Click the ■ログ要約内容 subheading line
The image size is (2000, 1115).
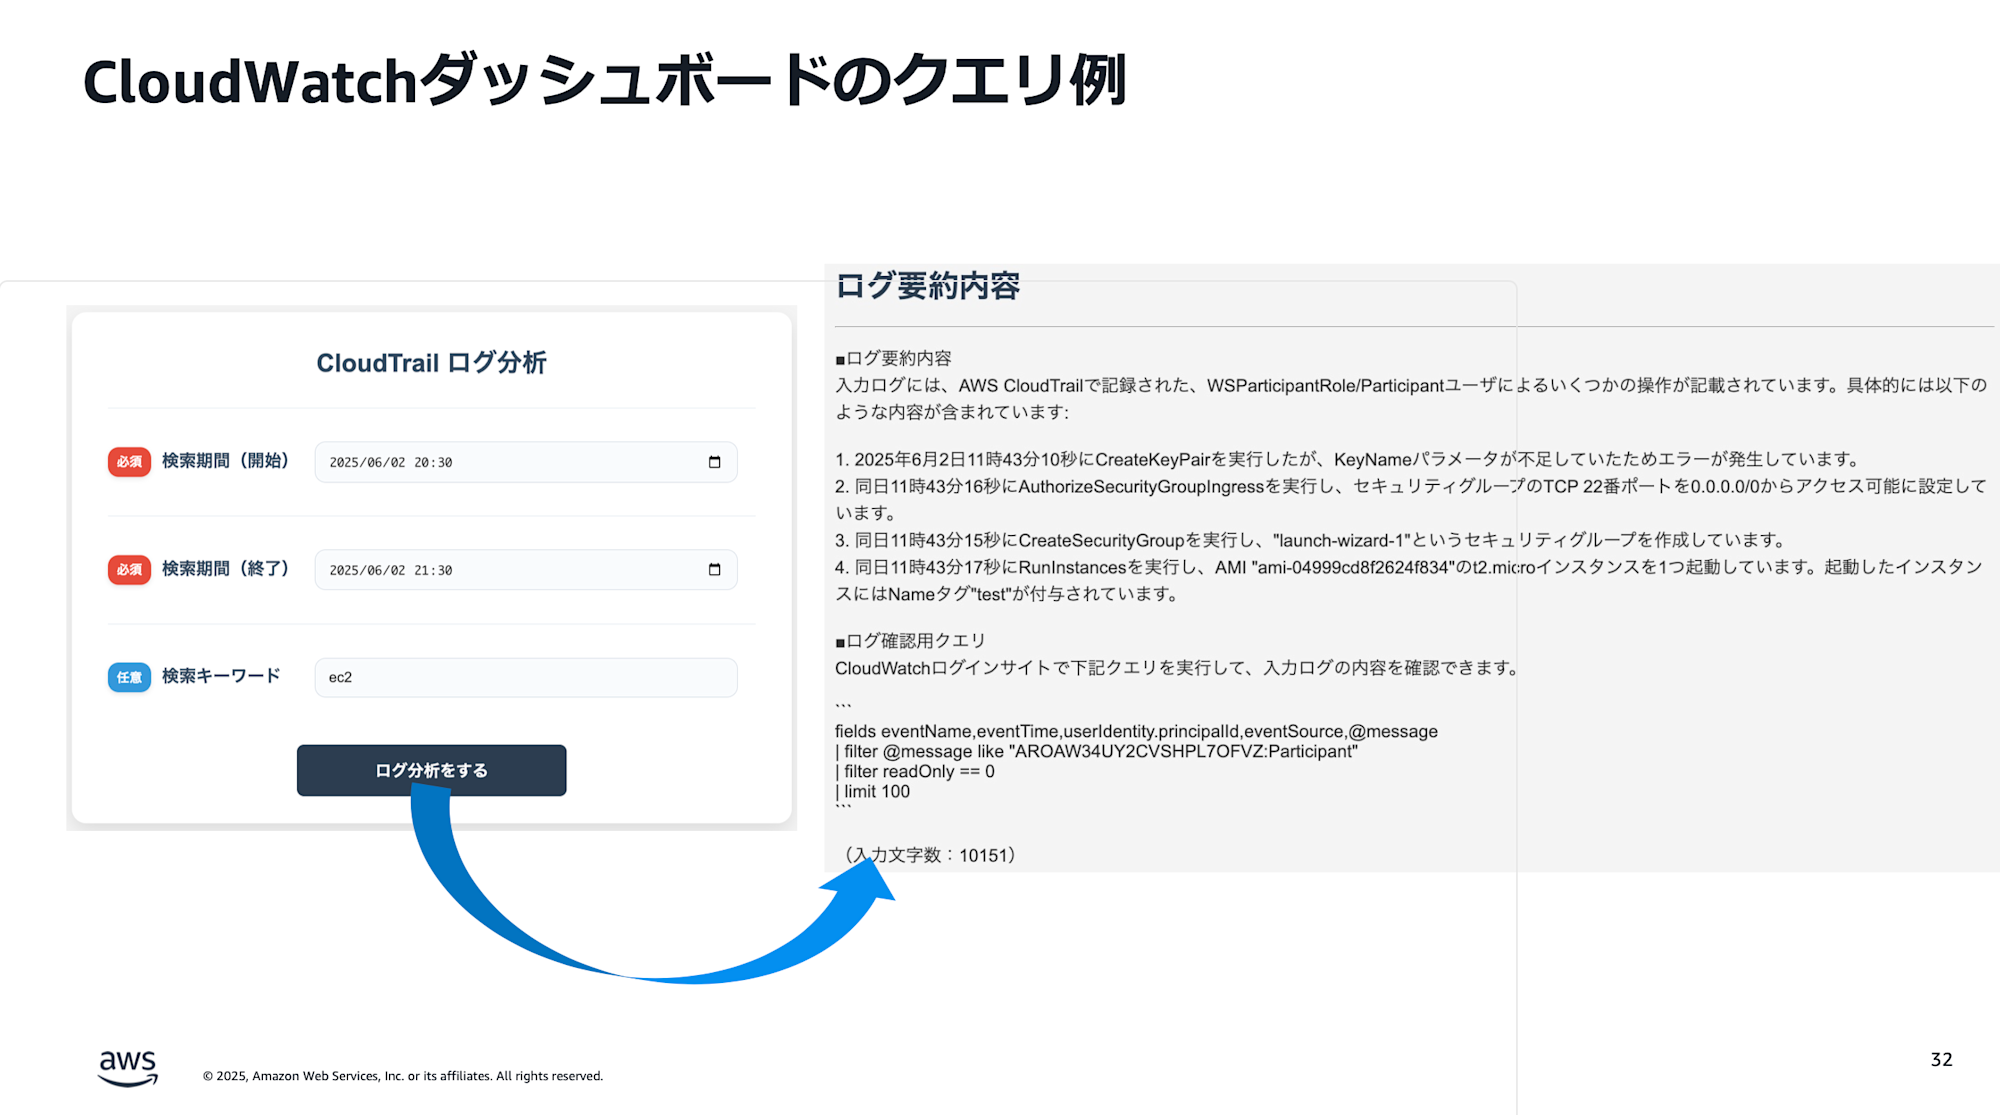pyautogui.click(x=894, y=358)
